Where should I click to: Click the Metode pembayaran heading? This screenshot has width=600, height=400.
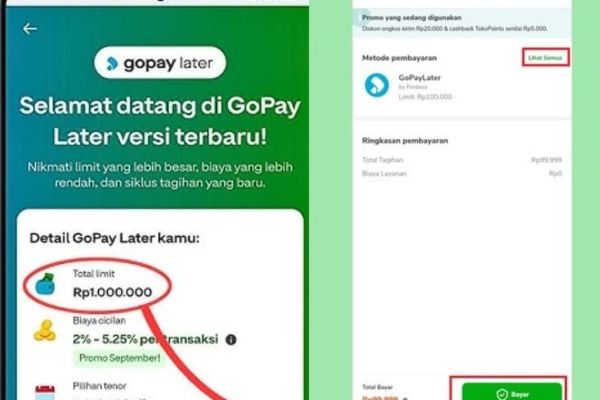pyautogui.click(x=399, y=58)
